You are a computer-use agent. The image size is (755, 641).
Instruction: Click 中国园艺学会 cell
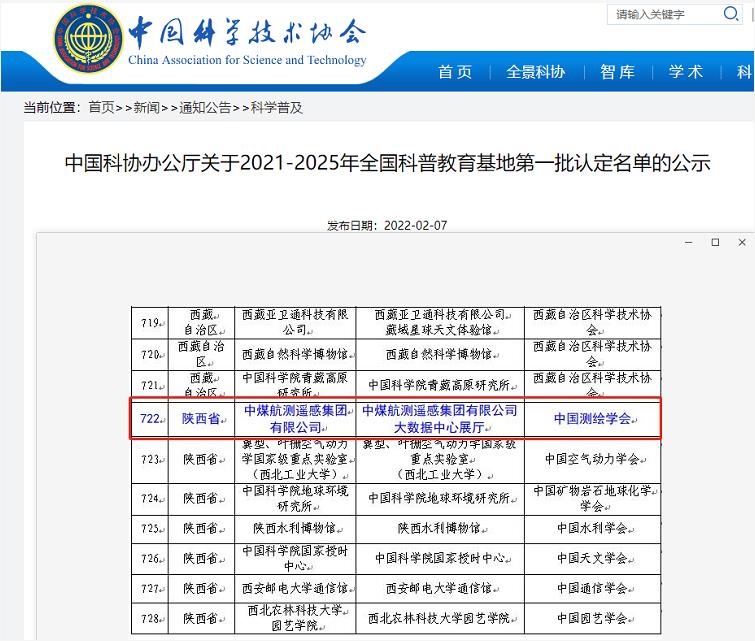pyautogui.click(x=592, y=618)
